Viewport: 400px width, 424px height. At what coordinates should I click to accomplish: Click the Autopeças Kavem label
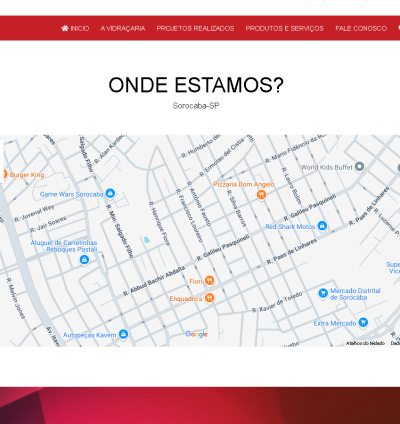pos(90,335)
